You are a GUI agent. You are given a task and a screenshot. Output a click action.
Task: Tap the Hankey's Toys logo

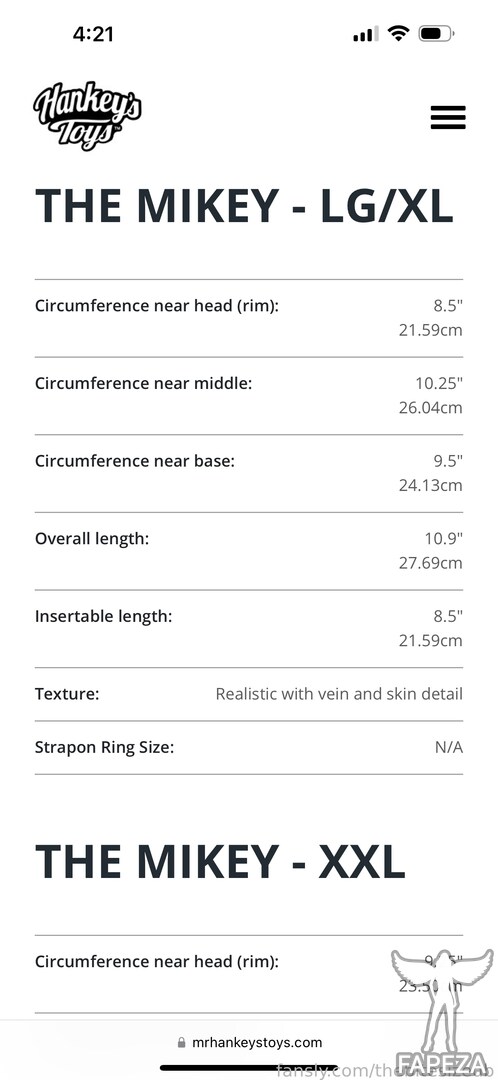coord(87,116)
